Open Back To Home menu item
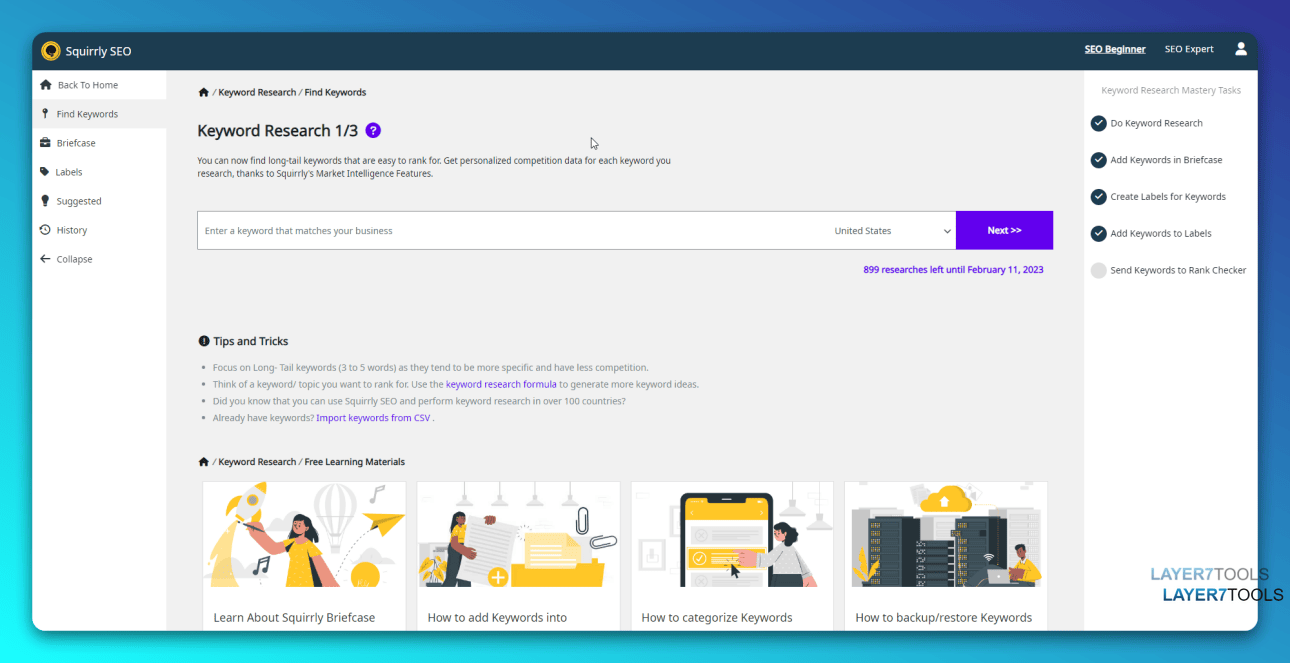This screenshot has width=1290, height=663. [99, 85]
